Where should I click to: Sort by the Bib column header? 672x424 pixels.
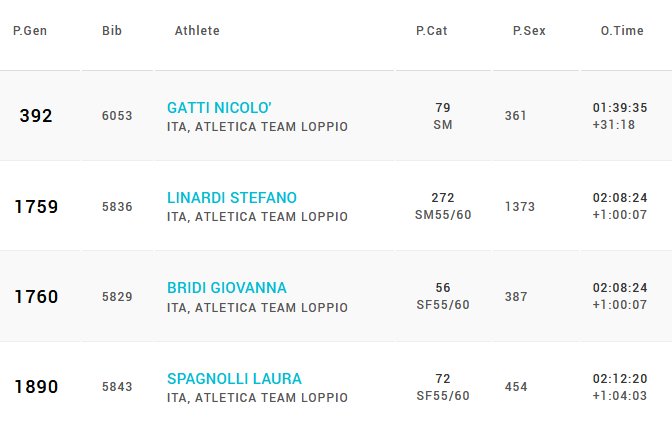click(x=112, y=31)
